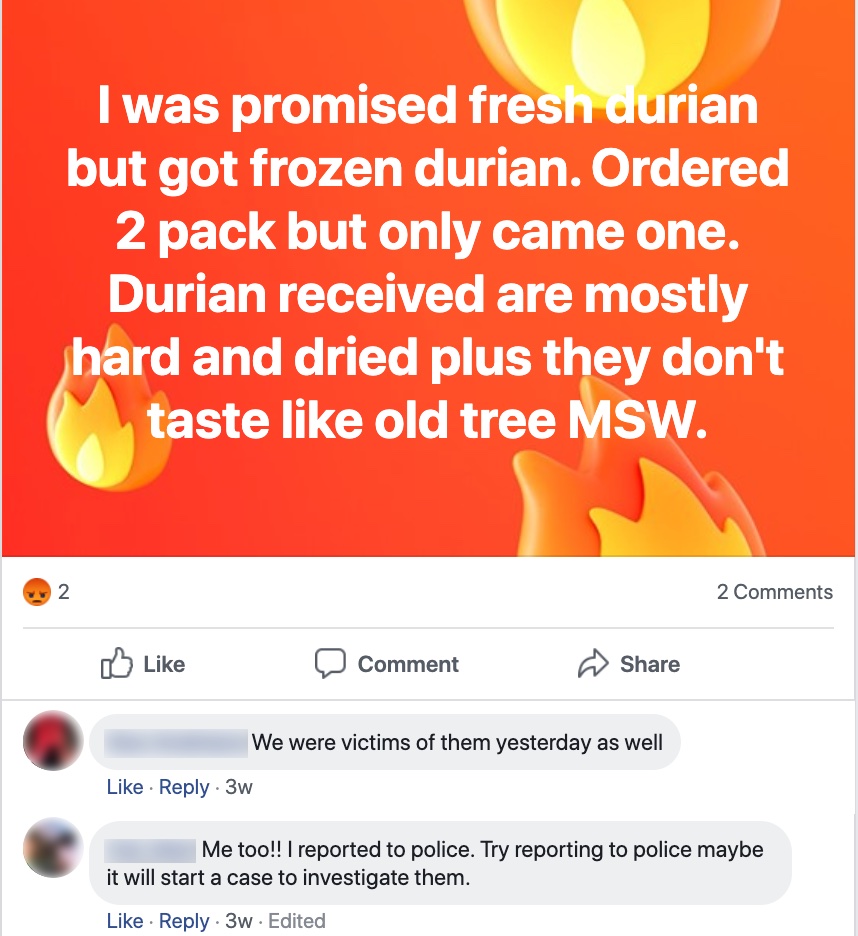Viewport: 858px width, 936px height.
Task: Click blurred name of first commenter
Action: [x=176, y=743]
